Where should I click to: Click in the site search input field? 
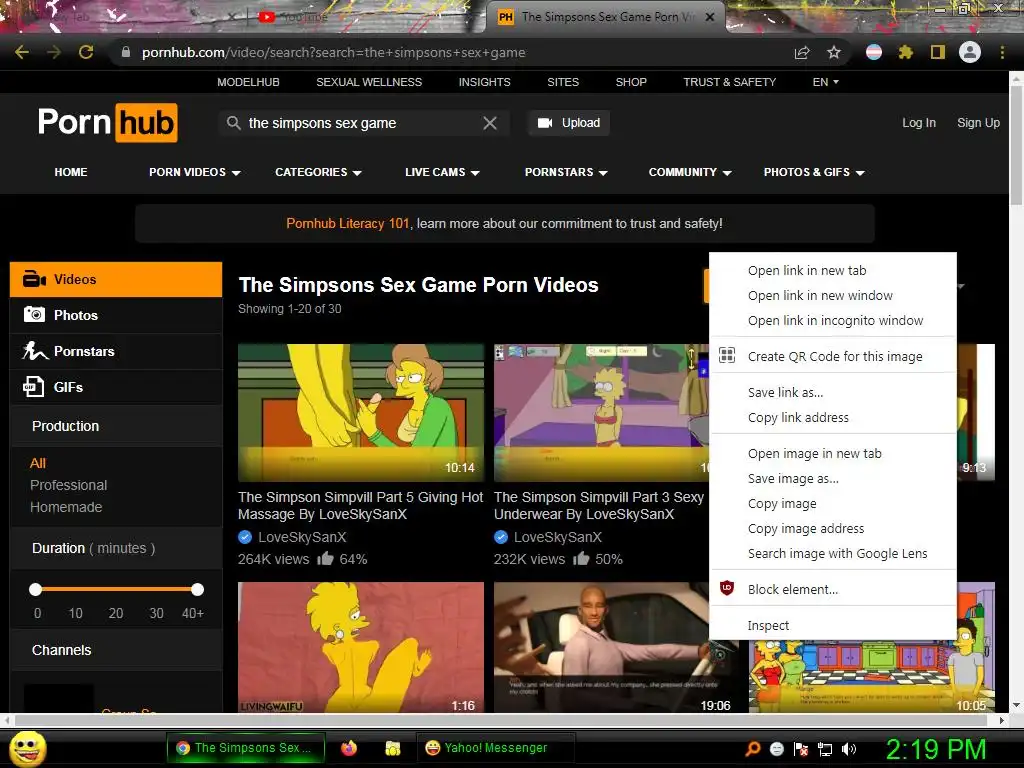coord(362,123)
